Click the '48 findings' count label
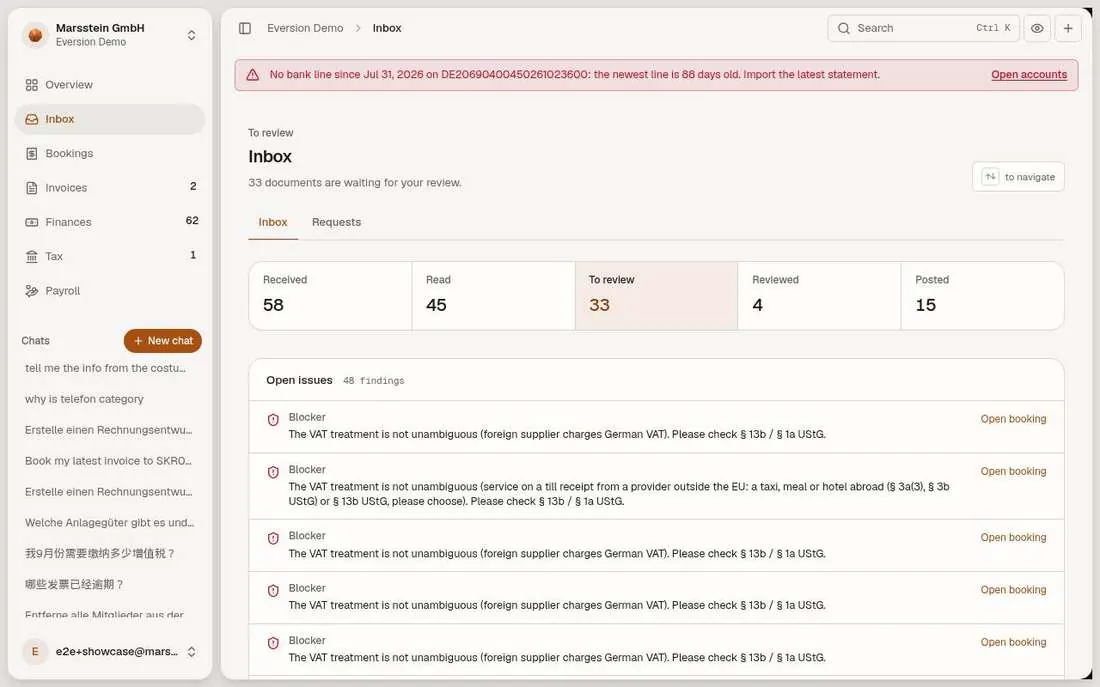Viewport: 1100px width, 687px height. tap(373, 381)
